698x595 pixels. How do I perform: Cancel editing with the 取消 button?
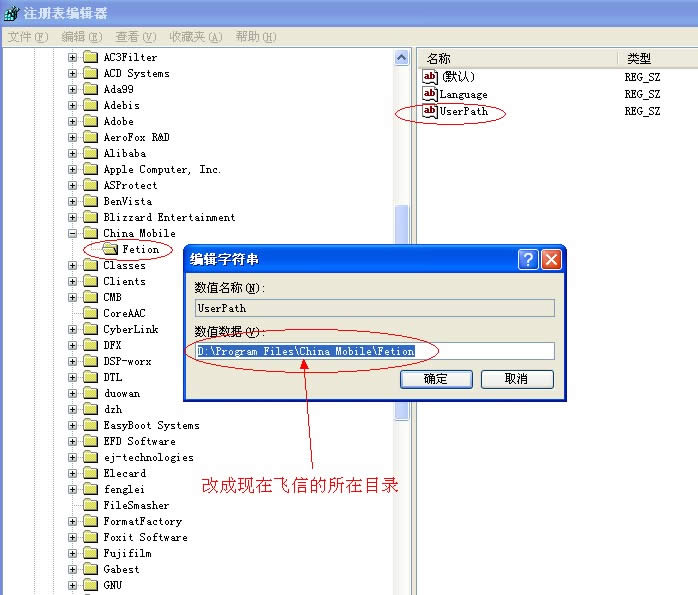[x=517, y=379]
